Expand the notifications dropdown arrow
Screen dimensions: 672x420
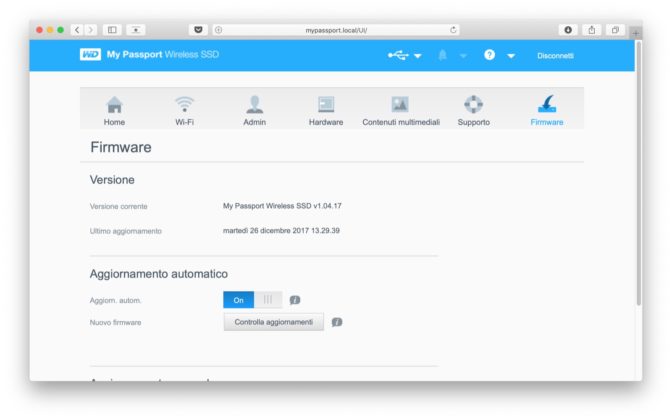coord(463,56)
